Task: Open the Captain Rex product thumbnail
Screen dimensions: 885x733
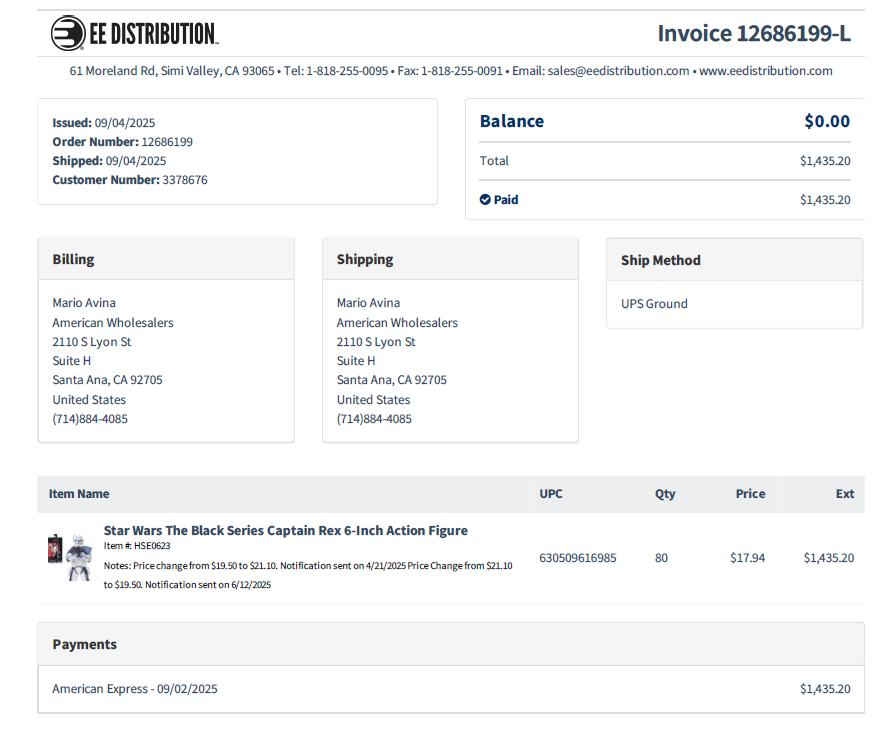Action: 69,557
